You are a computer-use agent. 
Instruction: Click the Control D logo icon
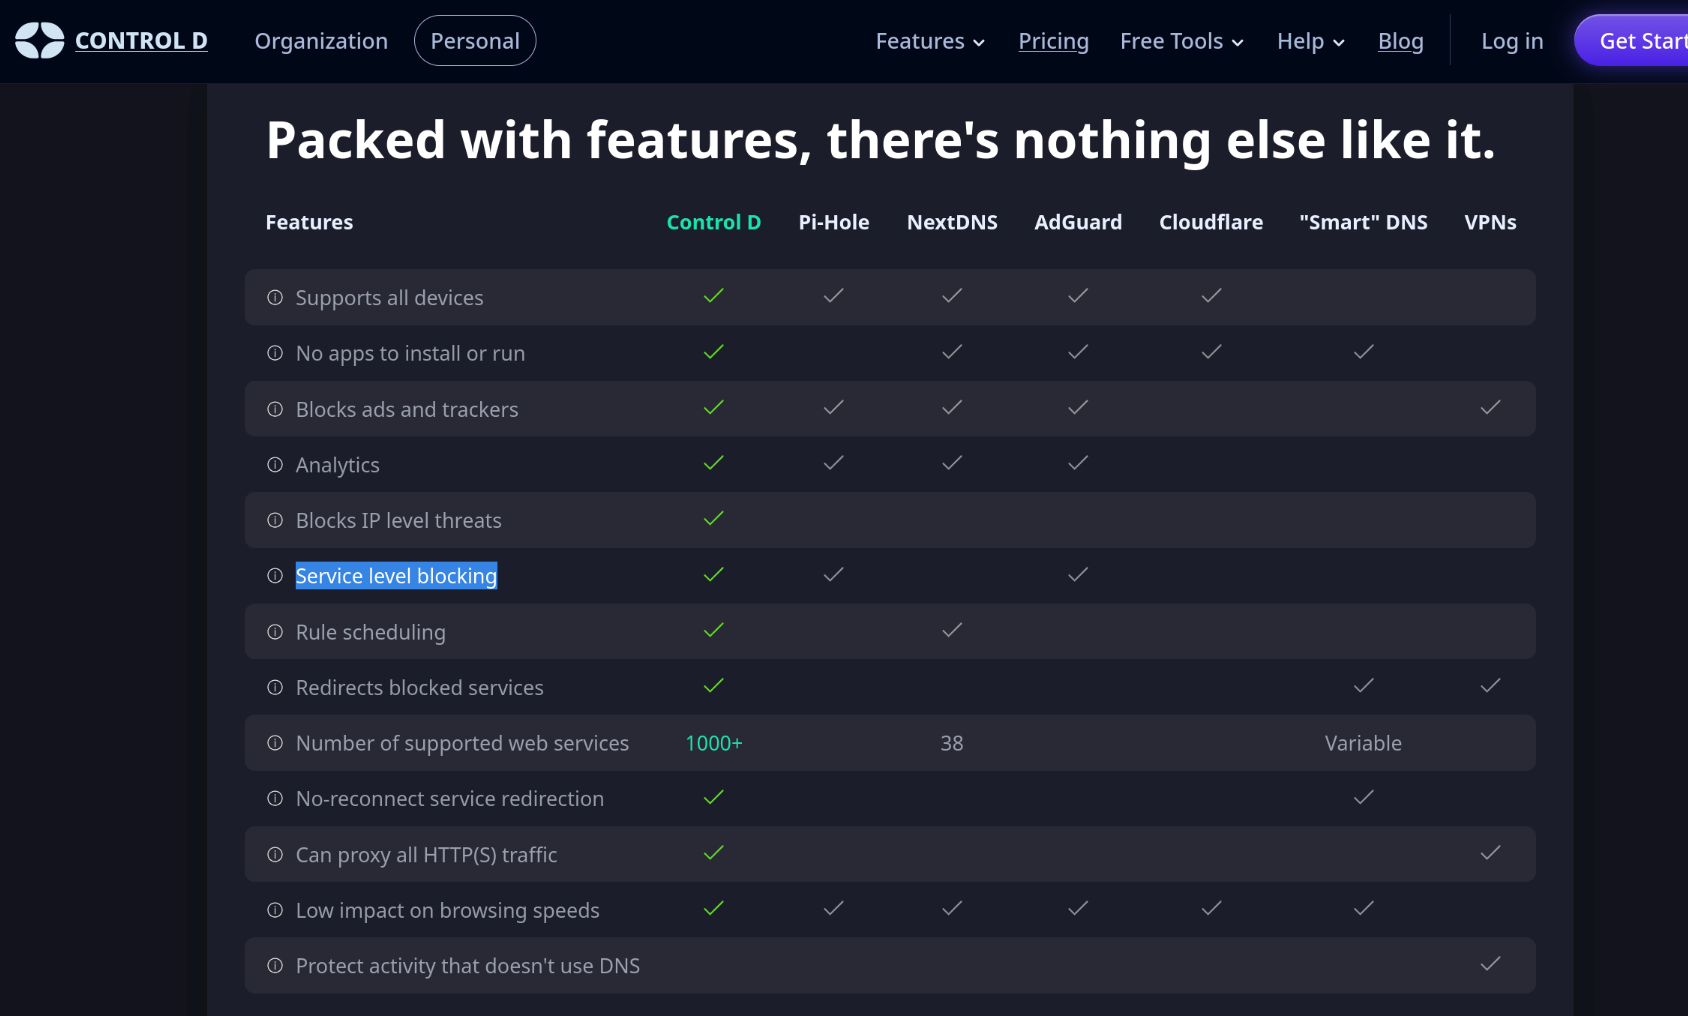pos(39,41)
